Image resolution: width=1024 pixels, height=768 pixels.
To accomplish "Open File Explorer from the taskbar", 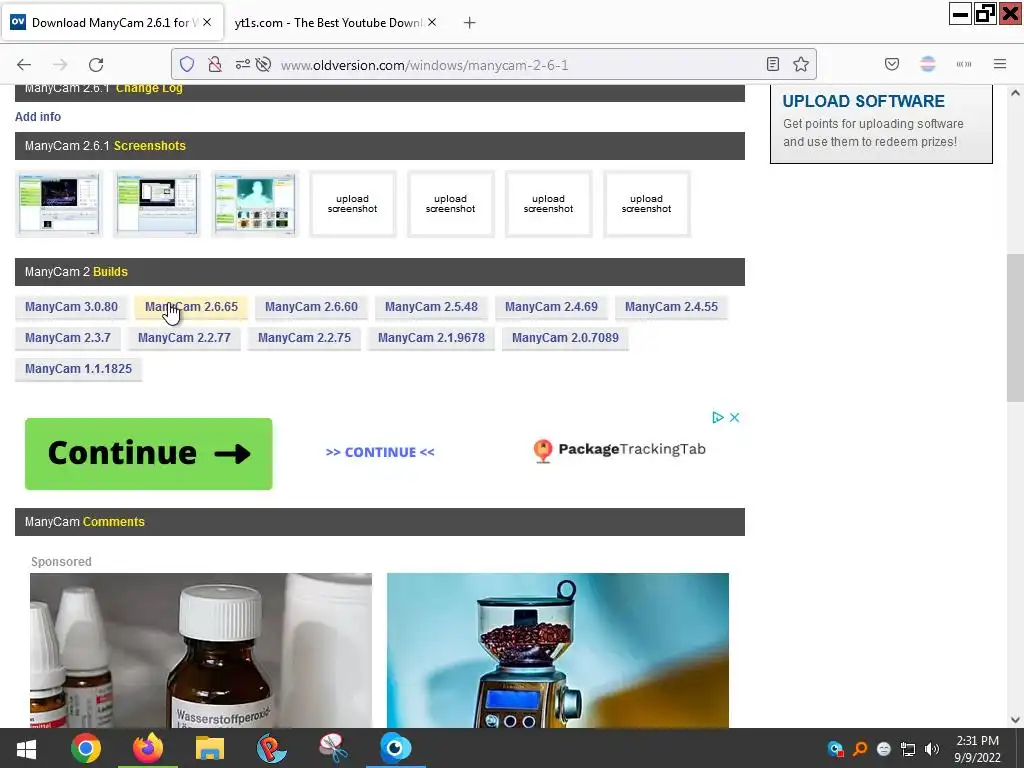I will click(210, 748).
